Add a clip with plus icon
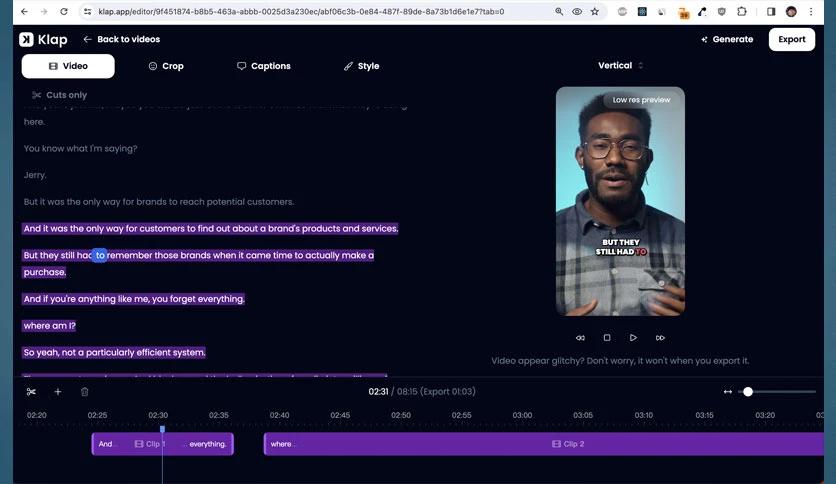 click(58, 392)
